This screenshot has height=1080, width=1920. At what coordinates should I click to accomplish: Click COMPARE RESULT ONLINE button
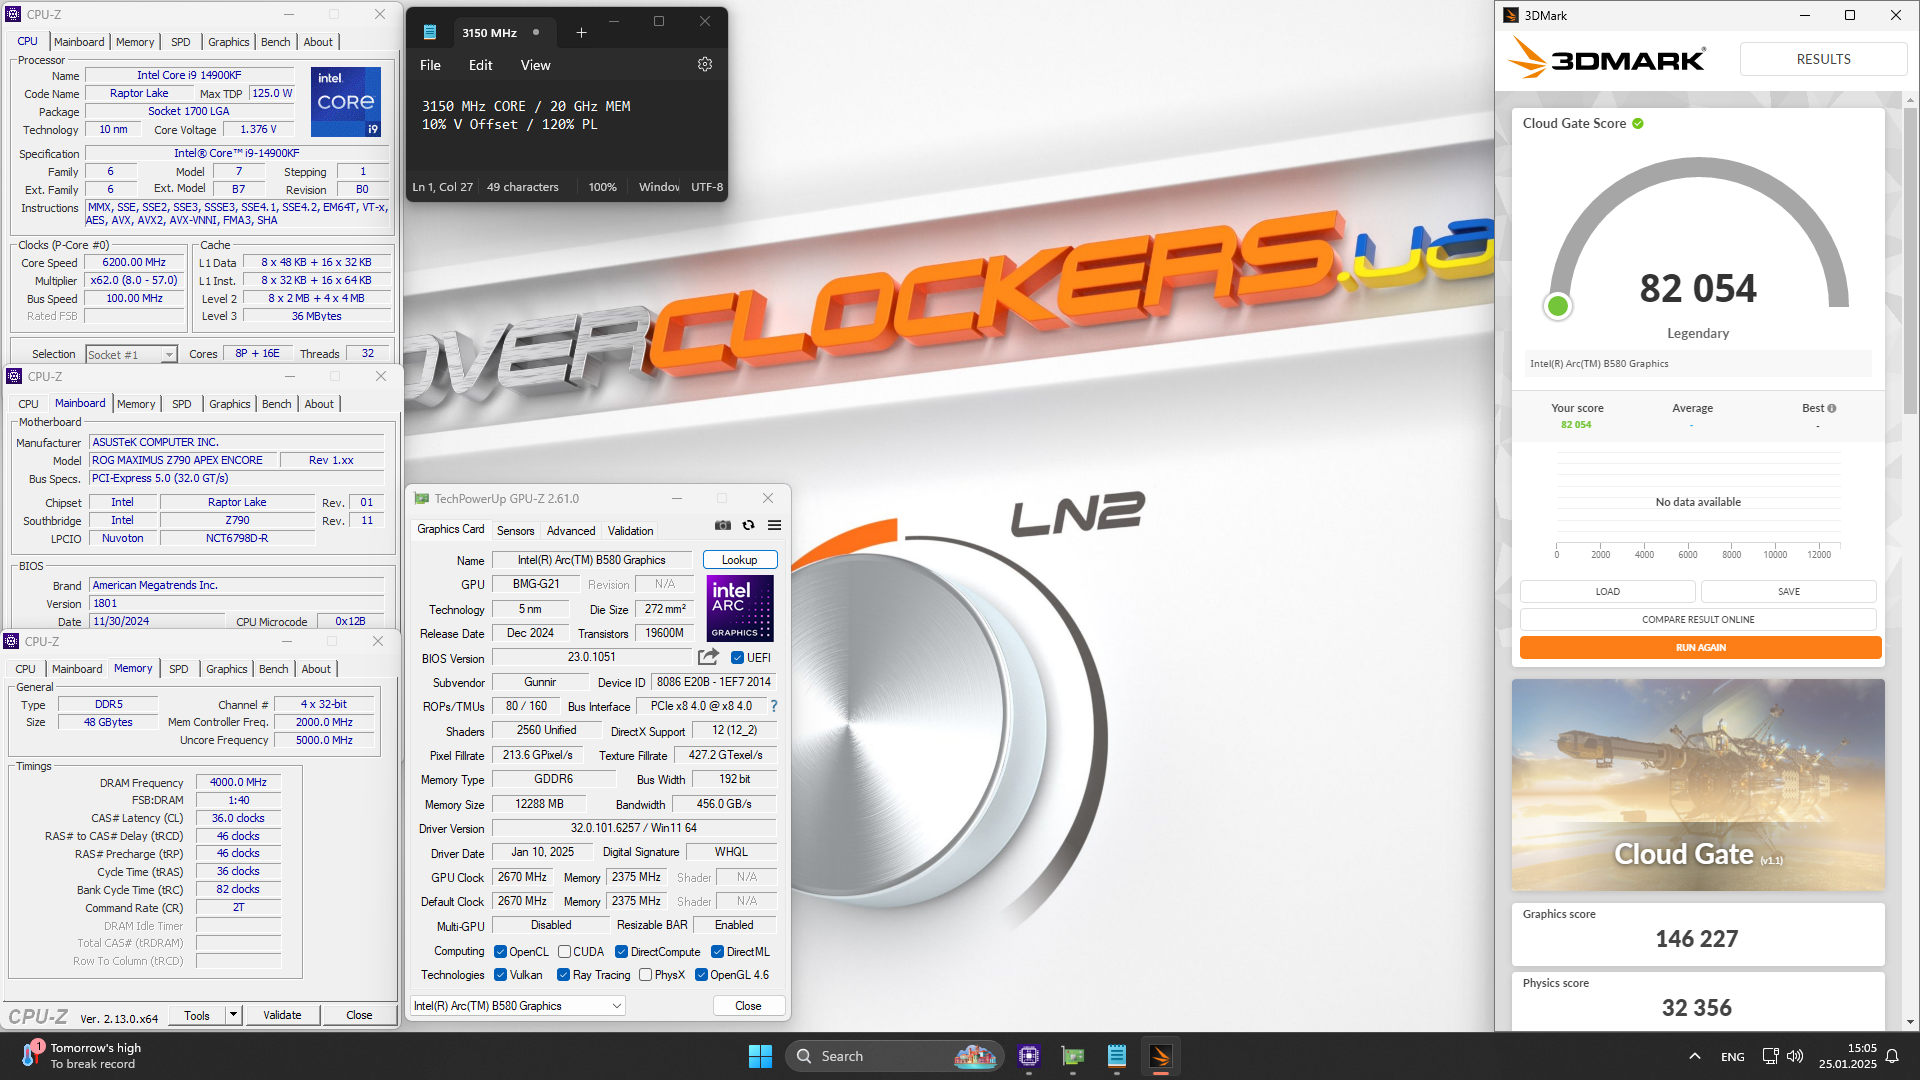point(1698,620)
